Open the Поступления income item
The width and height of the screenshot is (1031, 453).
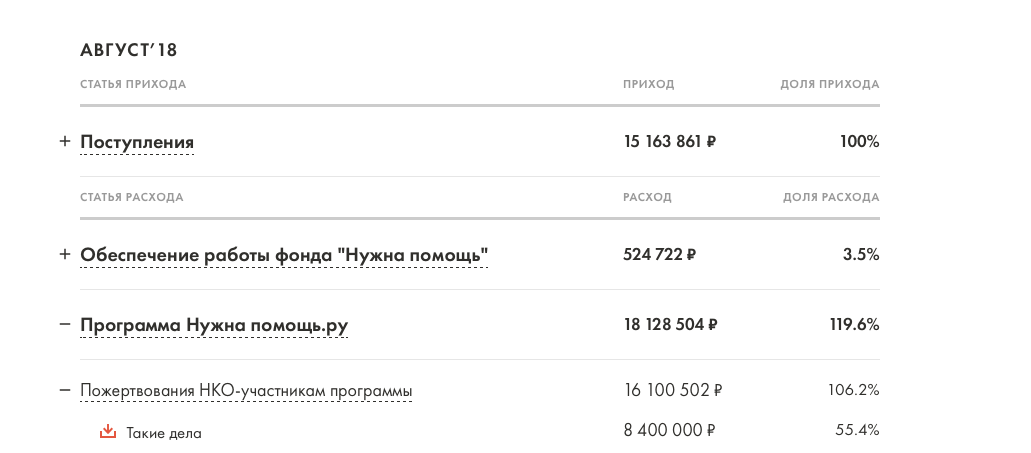(x=137, y=143)
